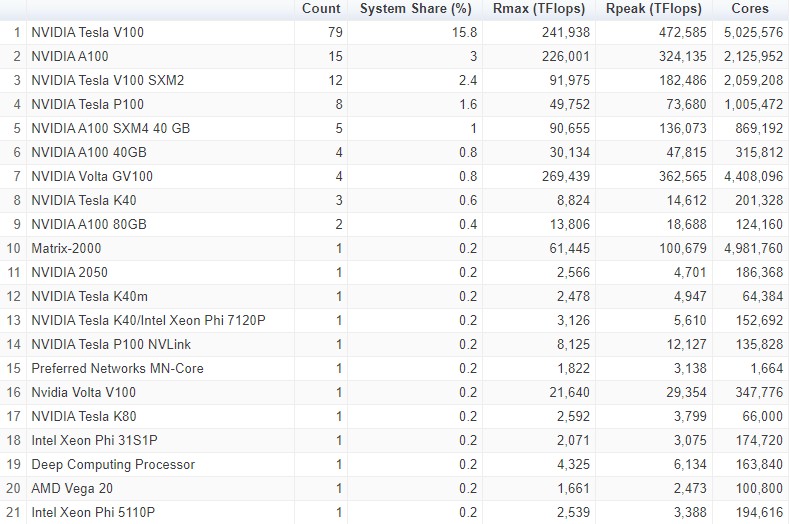Select NVIDIA Tesla K80 entry
Image resolution: width=790 pixels, height=524 pixels.
pos(84,417)
